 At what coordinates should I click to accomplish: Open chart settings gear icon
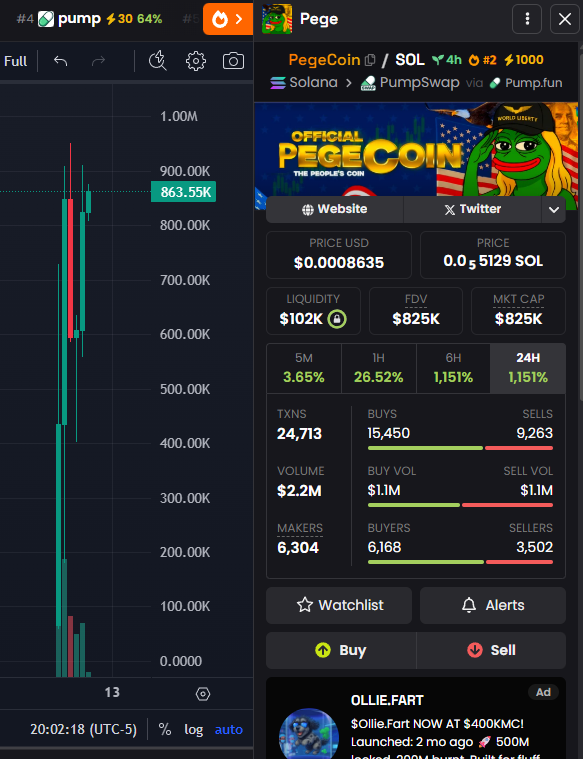[x=196, y=61]
